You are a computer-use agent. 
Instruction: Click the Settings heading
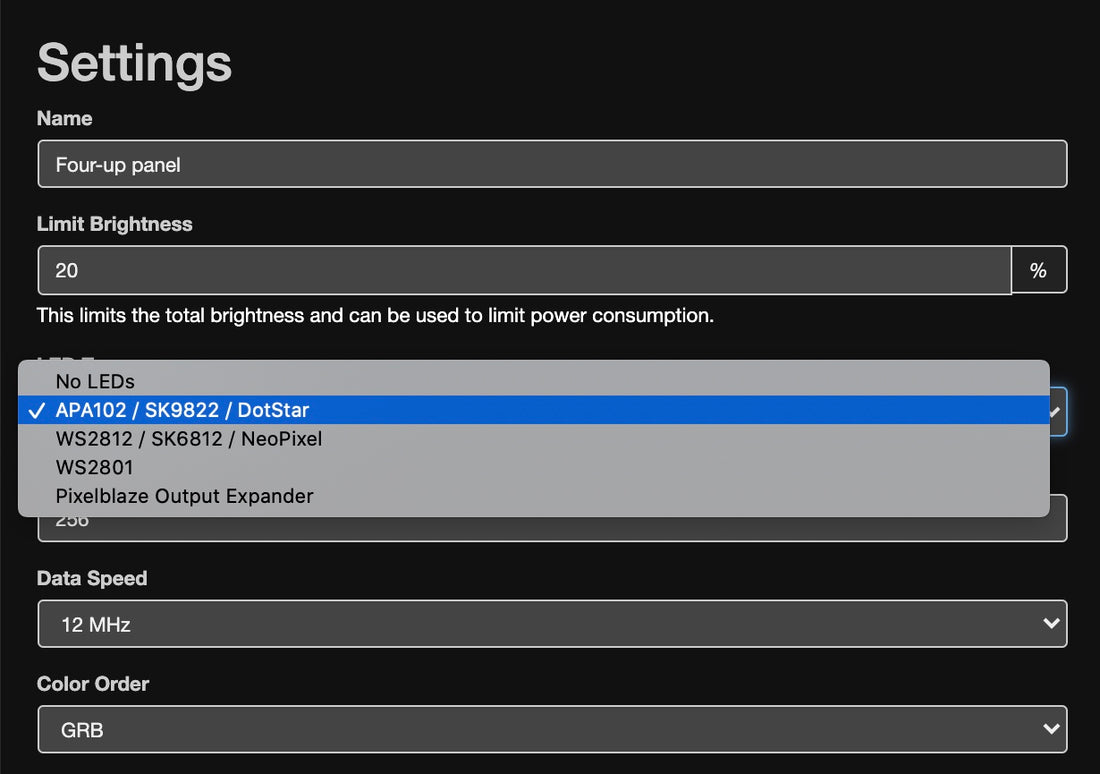(x=134, y=63)
